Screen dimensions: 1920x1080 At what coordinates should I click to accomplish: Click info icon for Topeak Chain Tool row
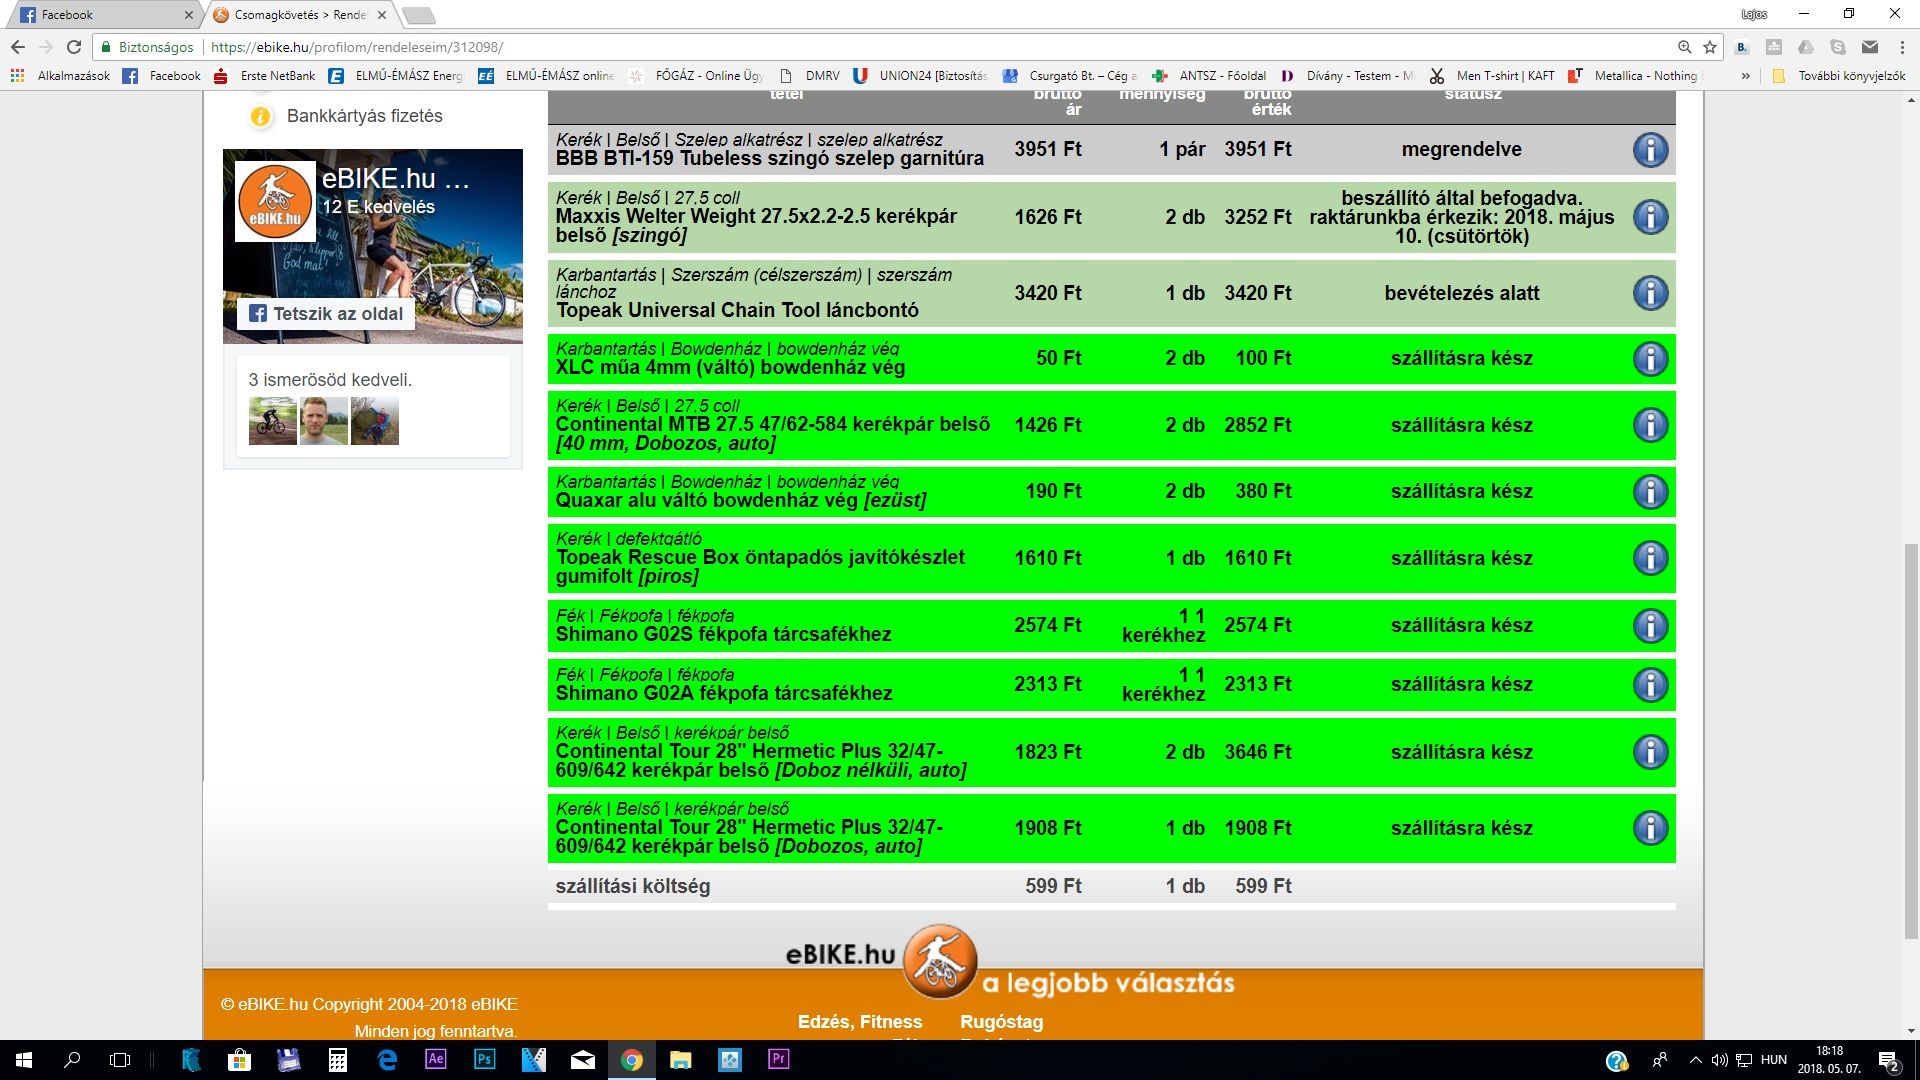pos(1650,293)
